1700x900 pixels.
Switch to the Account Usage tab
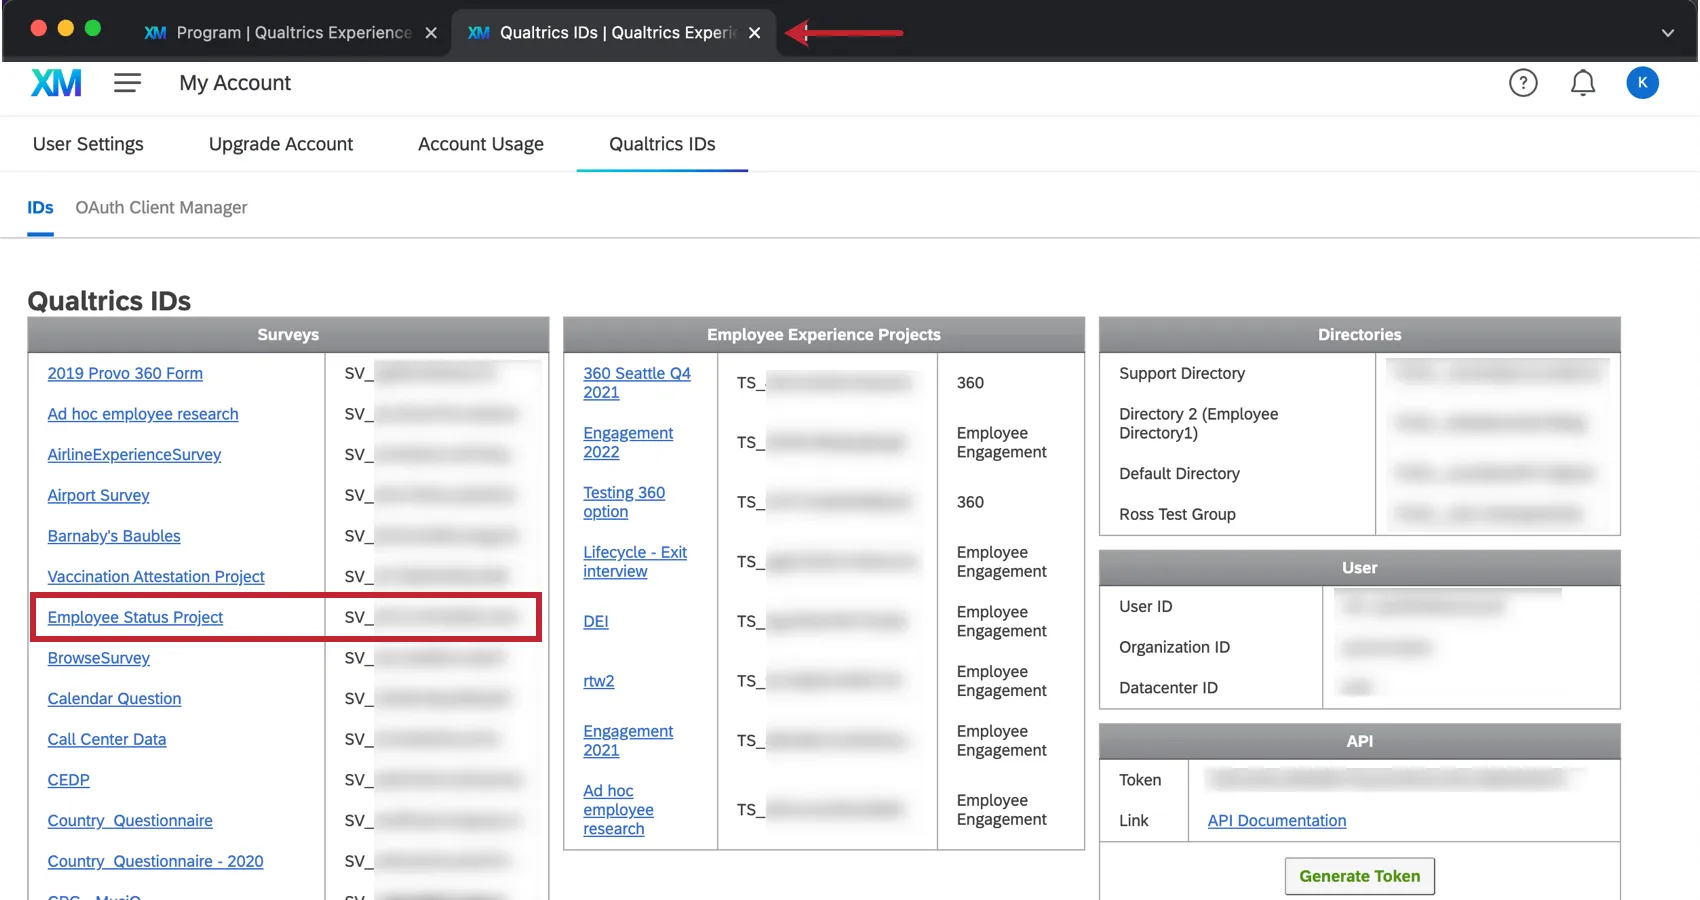click(x=480, y=144)
